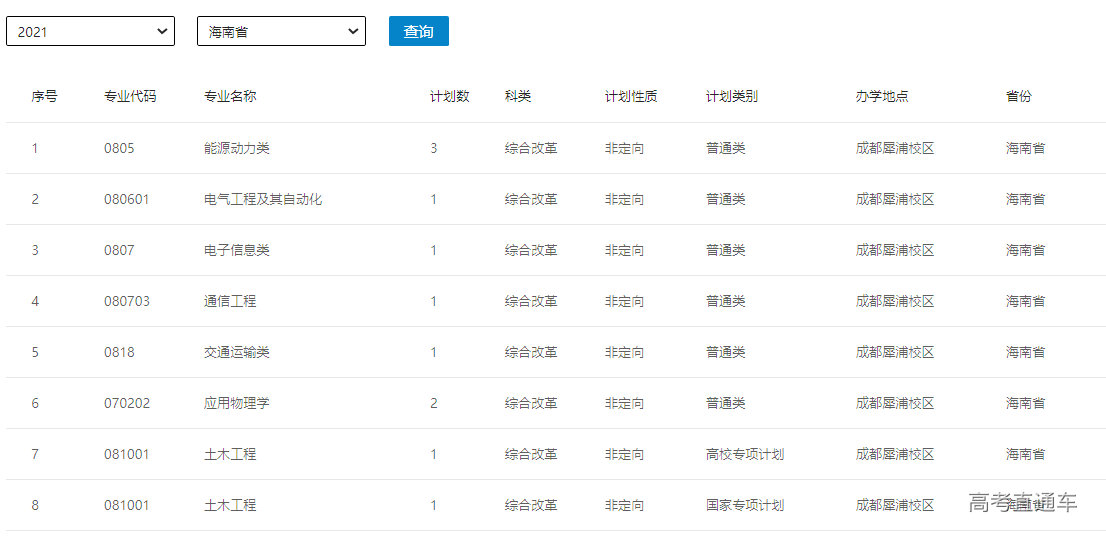Open the 2021 year dropdown
Viewport: 1106px width, 542px height.
pyautogui.click(x=90, y=32)
